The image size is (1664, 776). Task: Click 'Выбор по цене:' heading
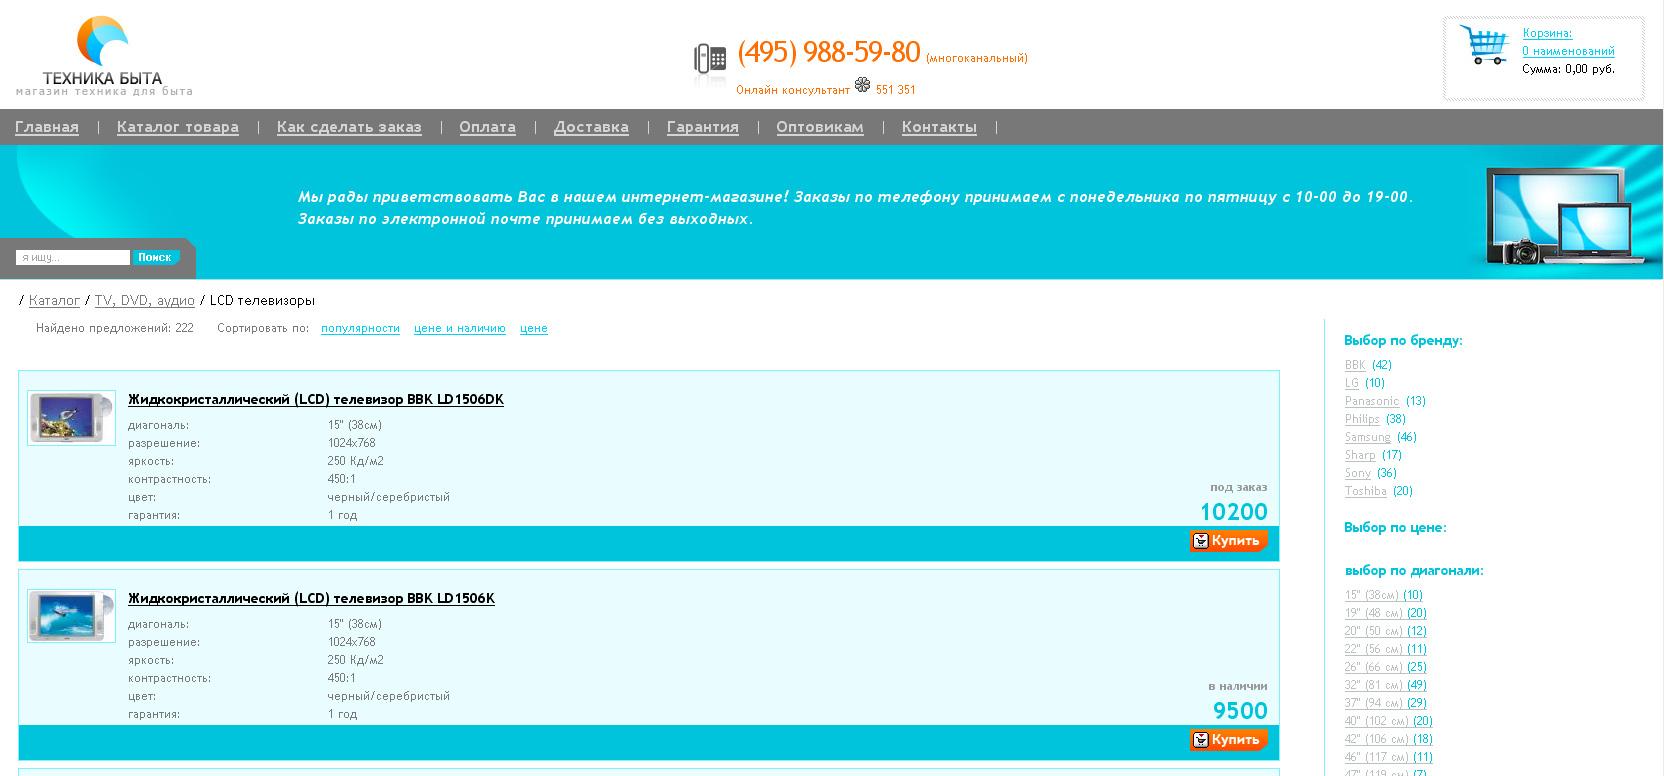(x=1395, y=528)
